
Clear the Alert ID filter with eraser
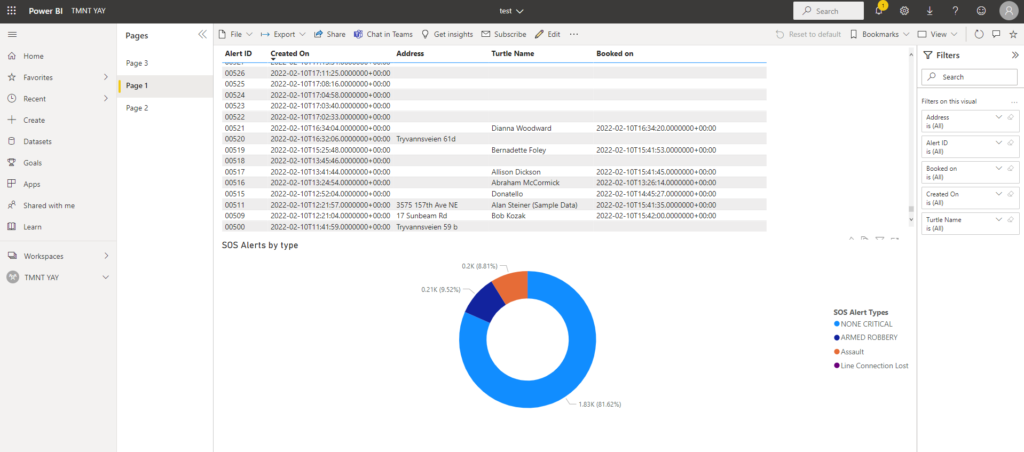pyautogui.click(x=1010, y=142)
